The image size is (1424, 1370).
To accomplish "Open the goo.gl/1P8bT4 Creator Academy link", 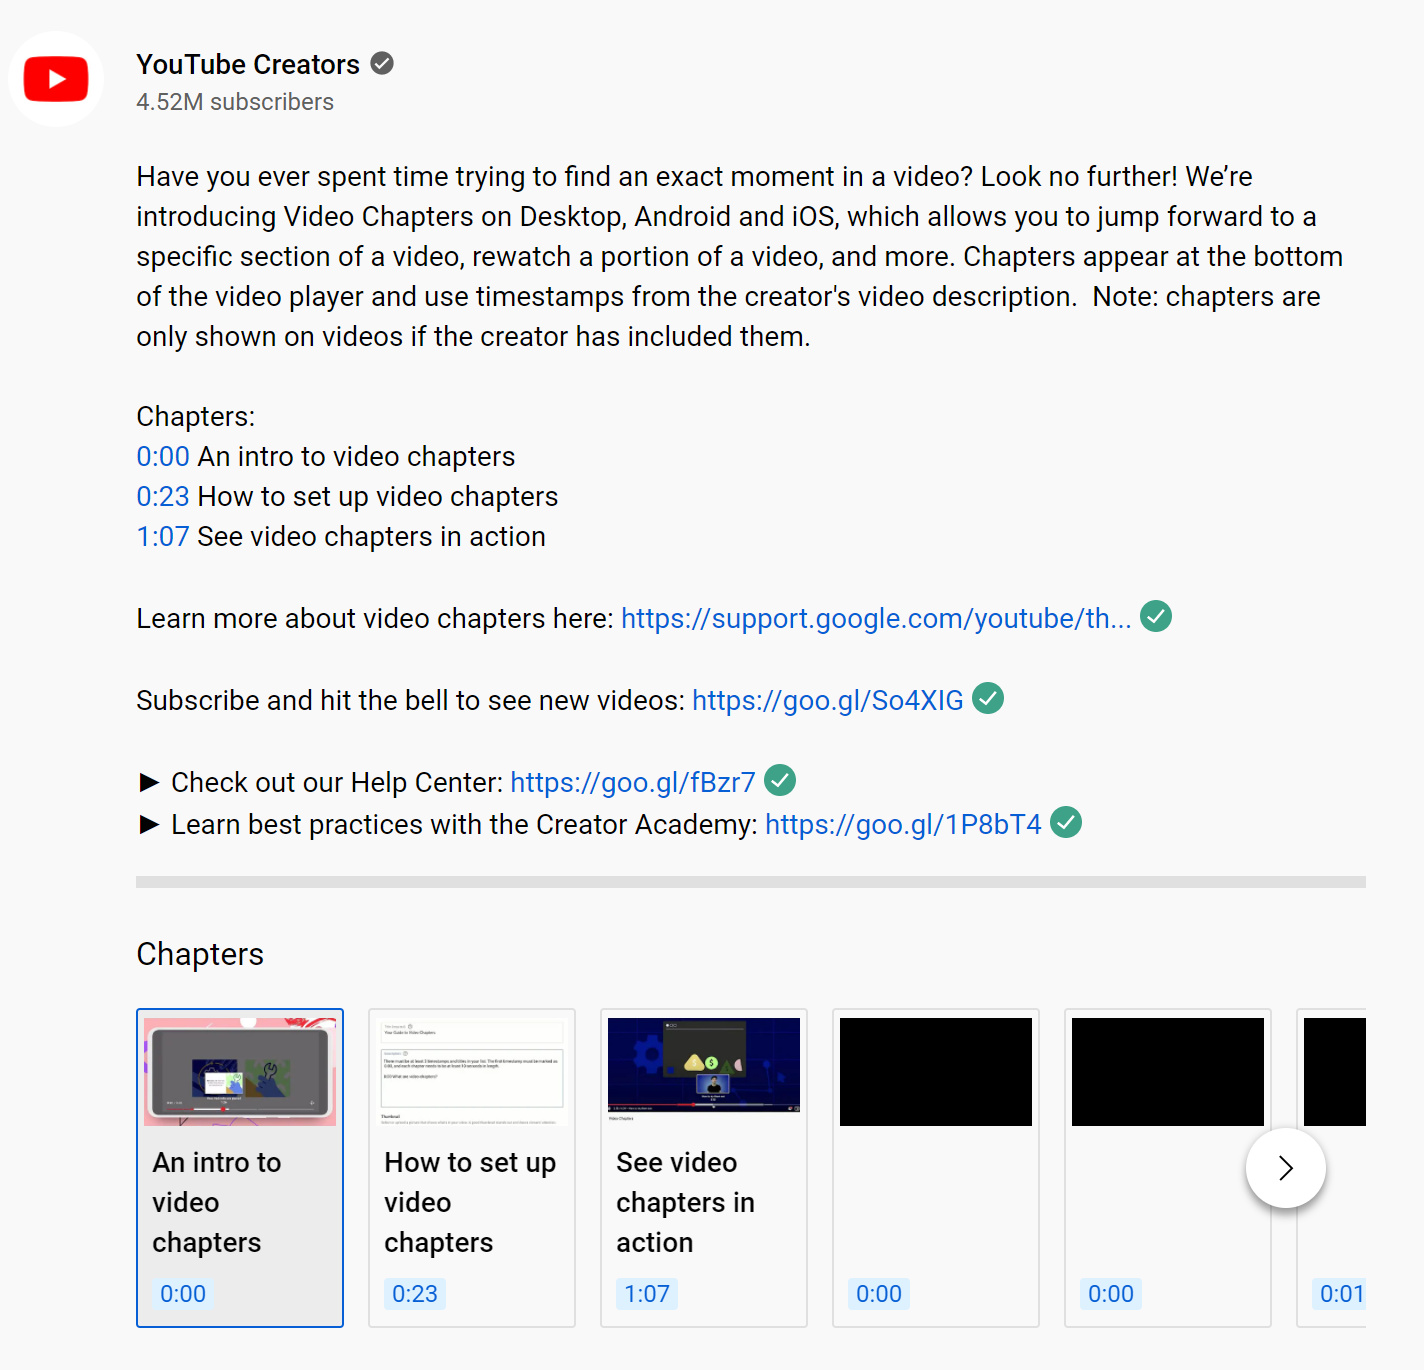I will [x=903, y=824].
